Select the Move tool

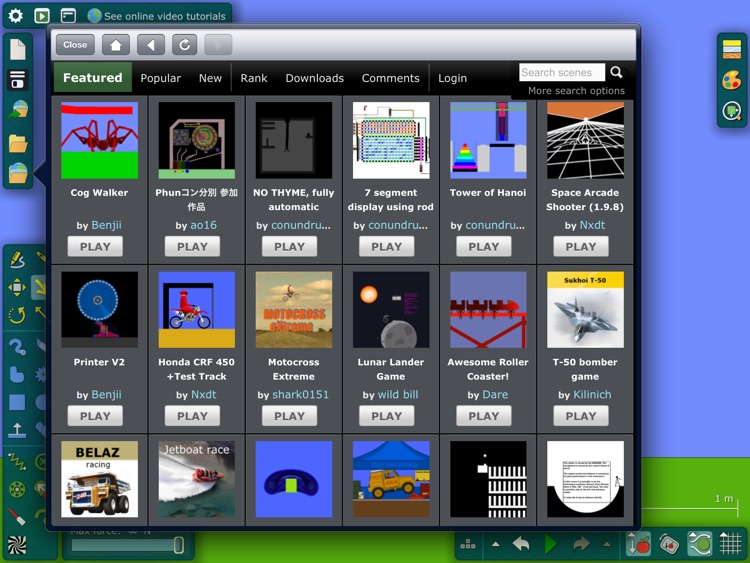pos(17,287)
